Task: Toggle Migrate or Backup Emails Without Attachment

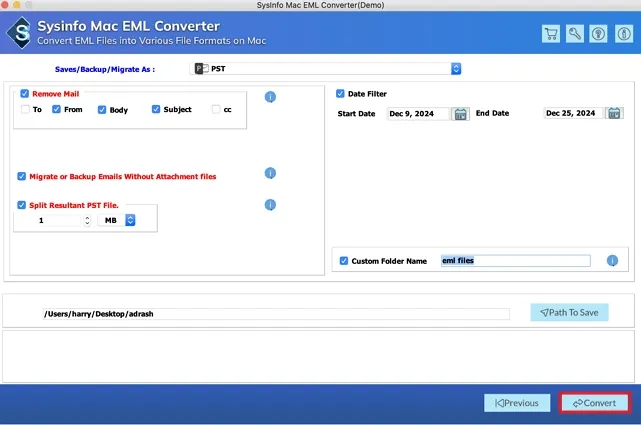Action: point(21,176)
